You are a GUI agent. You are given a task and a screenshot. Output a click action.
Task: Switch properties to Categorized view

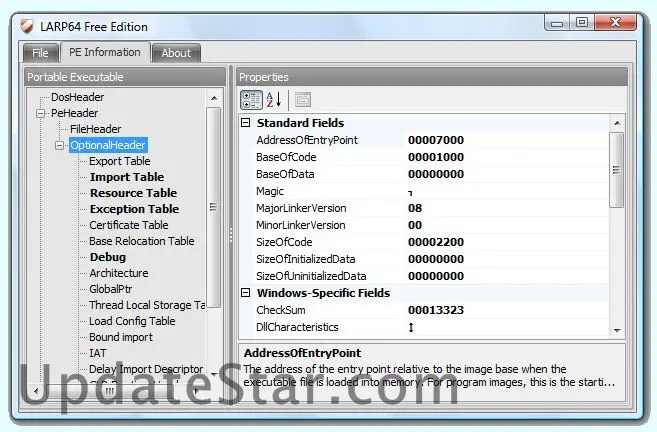[251, 100]
